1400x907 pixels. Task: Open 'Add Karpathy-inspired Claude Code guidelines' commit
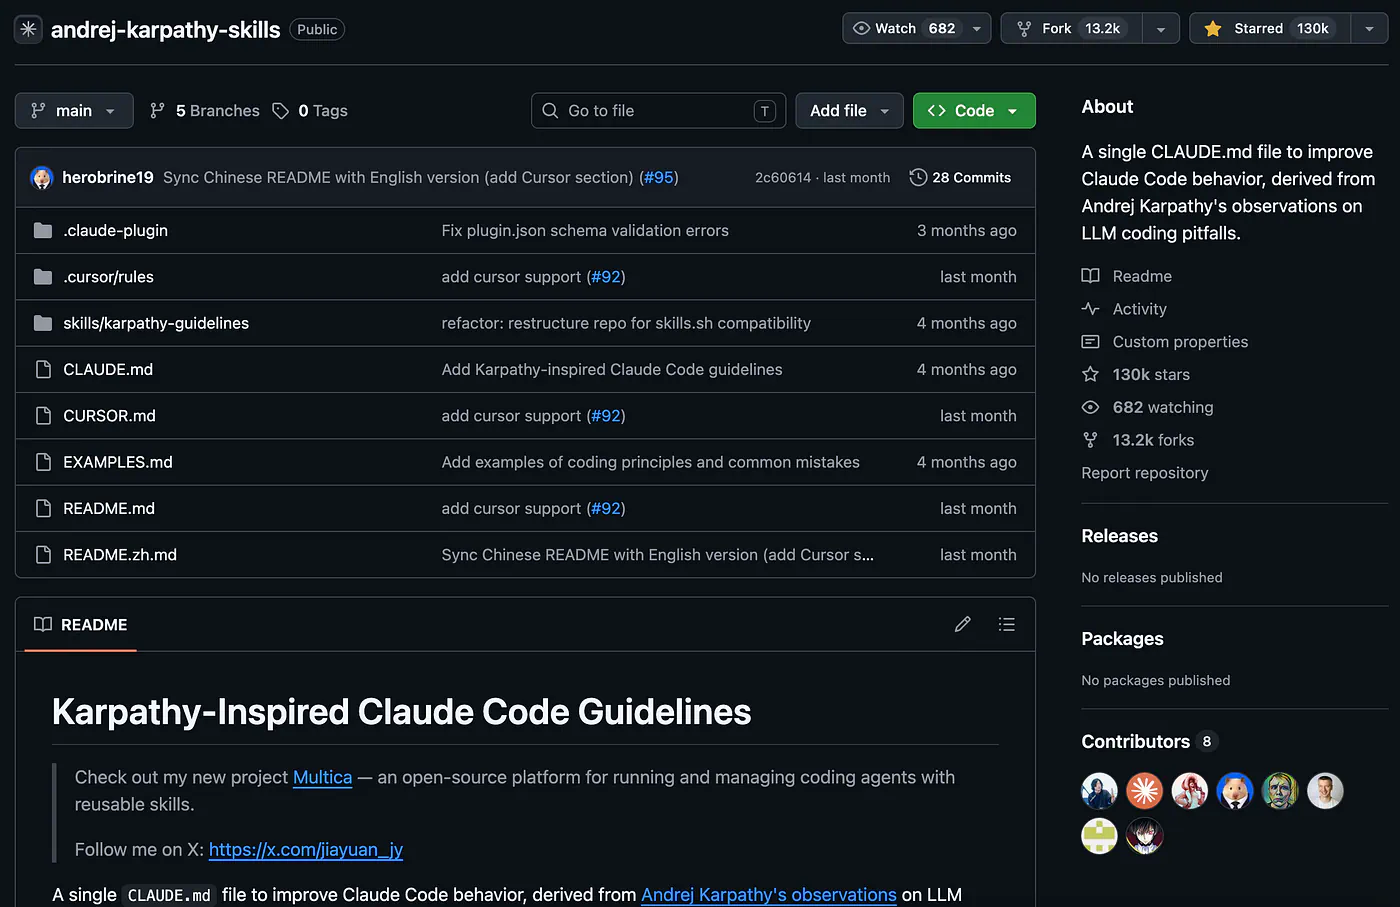[612, 370]
